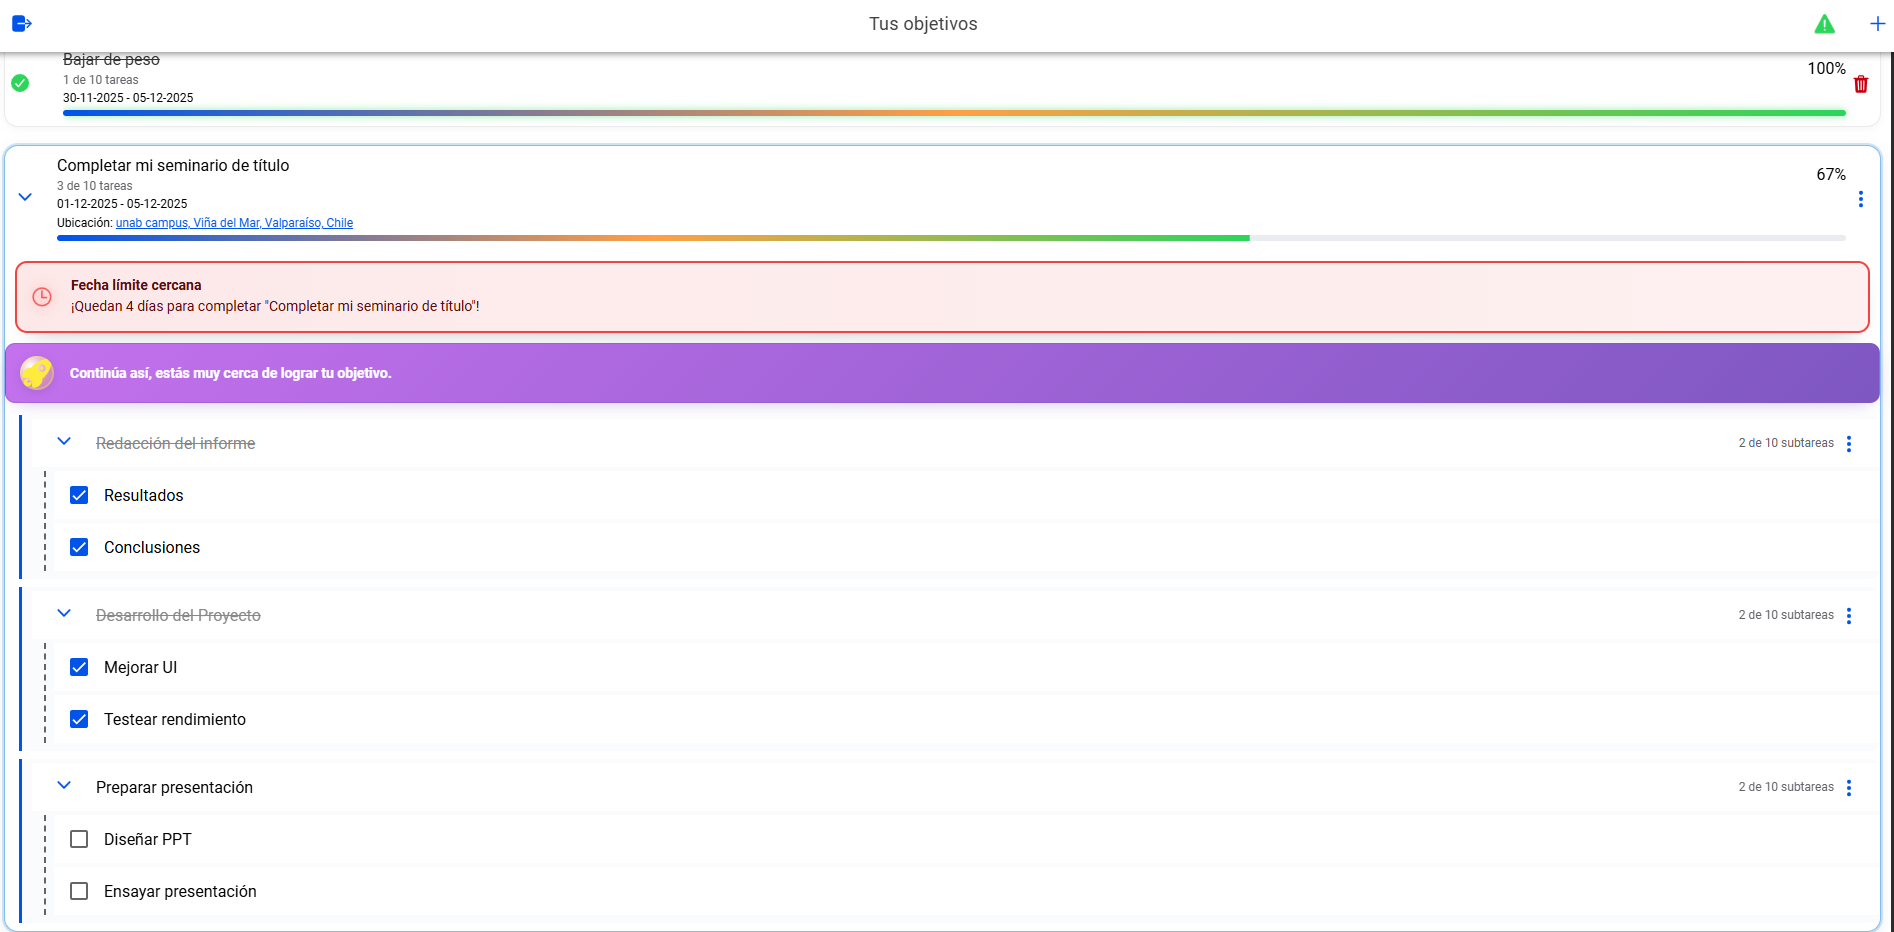Image resolution: width=1894 pixels, height=932 pixels.
Task: Uncheck the Resultados subtask
Action: 79,496
